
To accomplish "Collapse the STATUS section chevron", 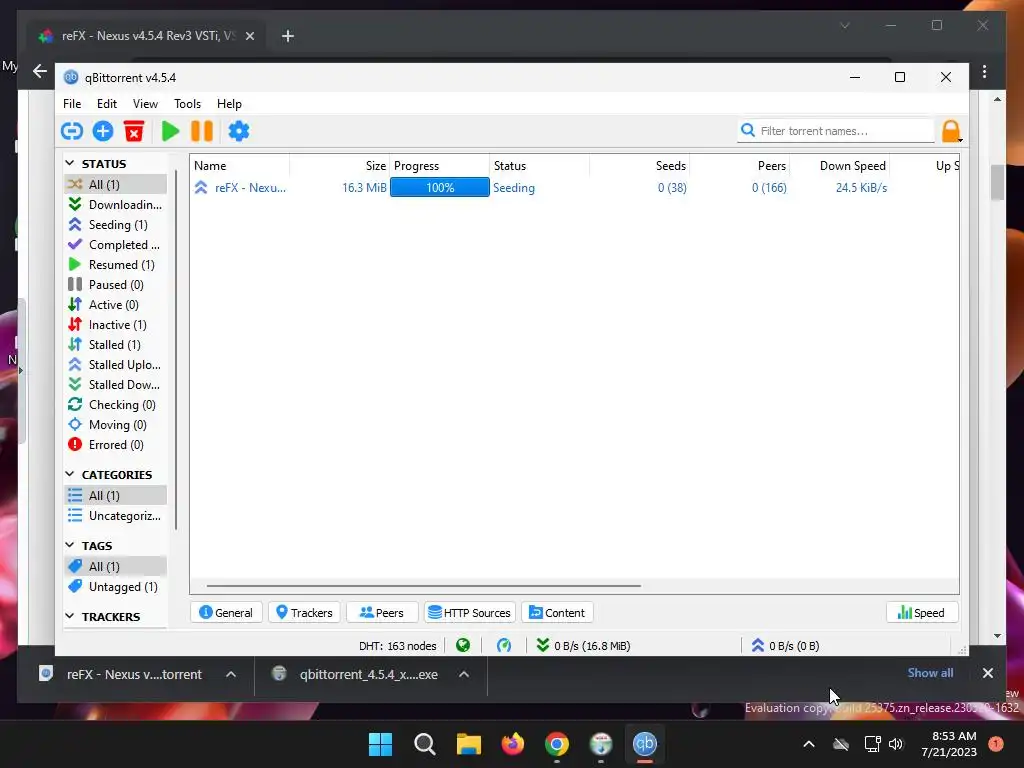I will 70,163.
